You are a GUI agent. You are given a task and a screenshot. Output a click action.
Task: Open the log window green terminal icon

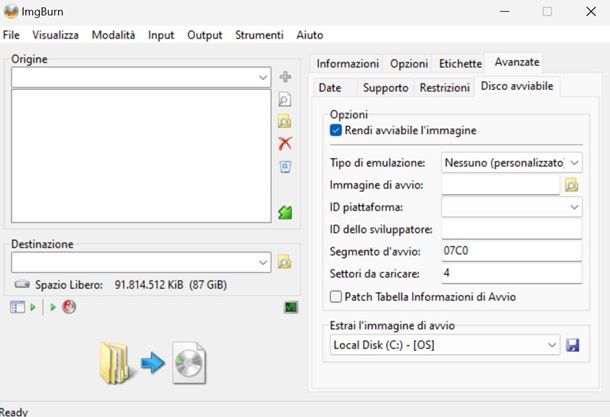click(291, 307)
